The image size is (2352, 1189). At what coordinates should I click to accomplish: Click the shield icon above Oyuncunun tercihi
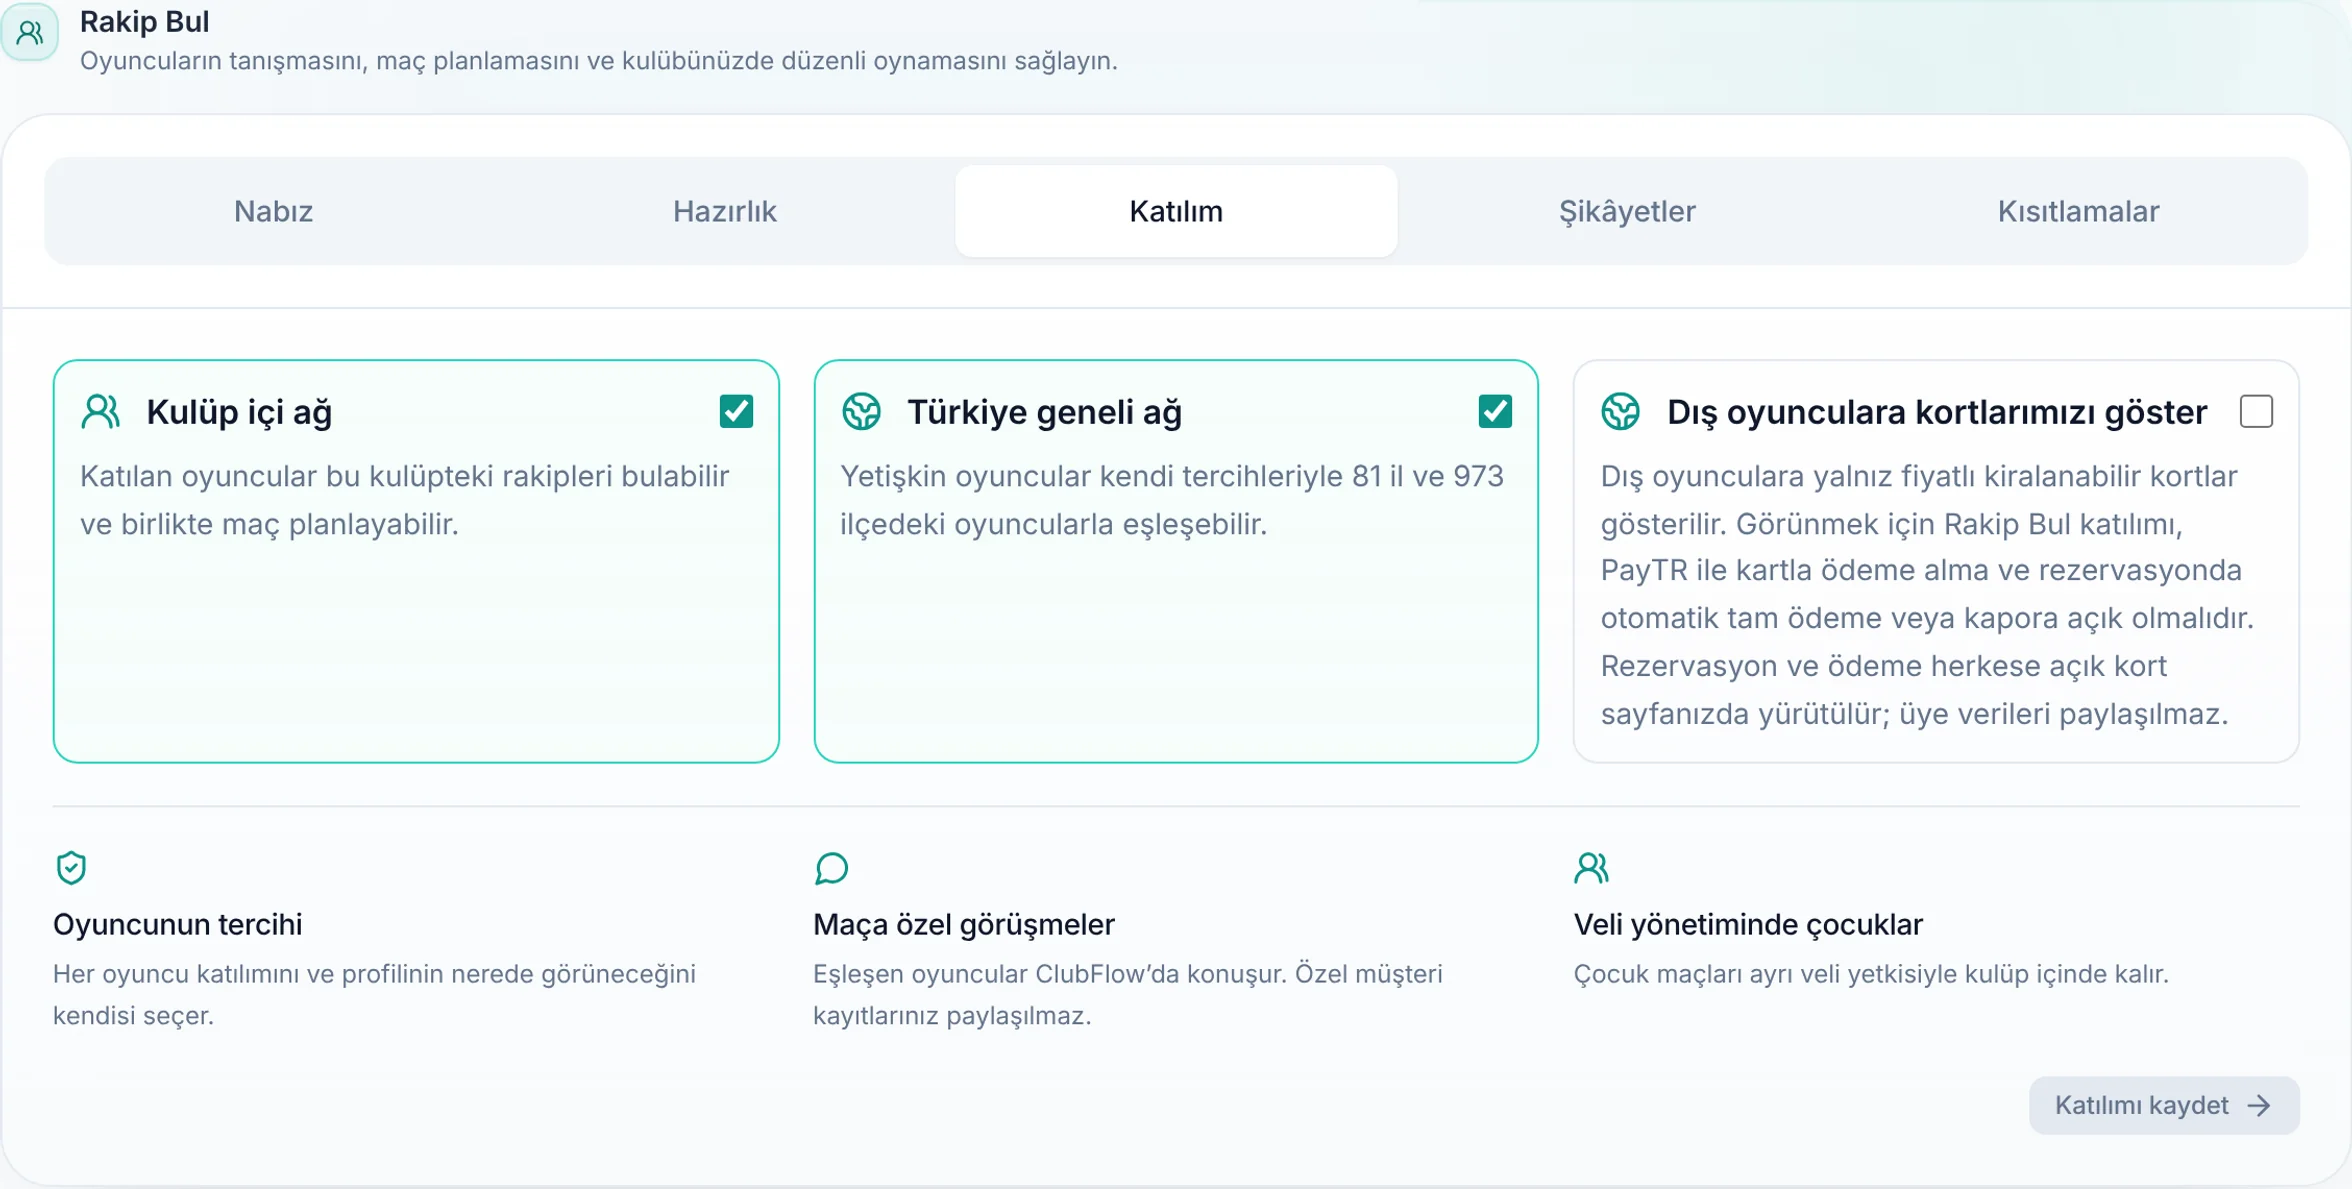[x=71, y=868]
